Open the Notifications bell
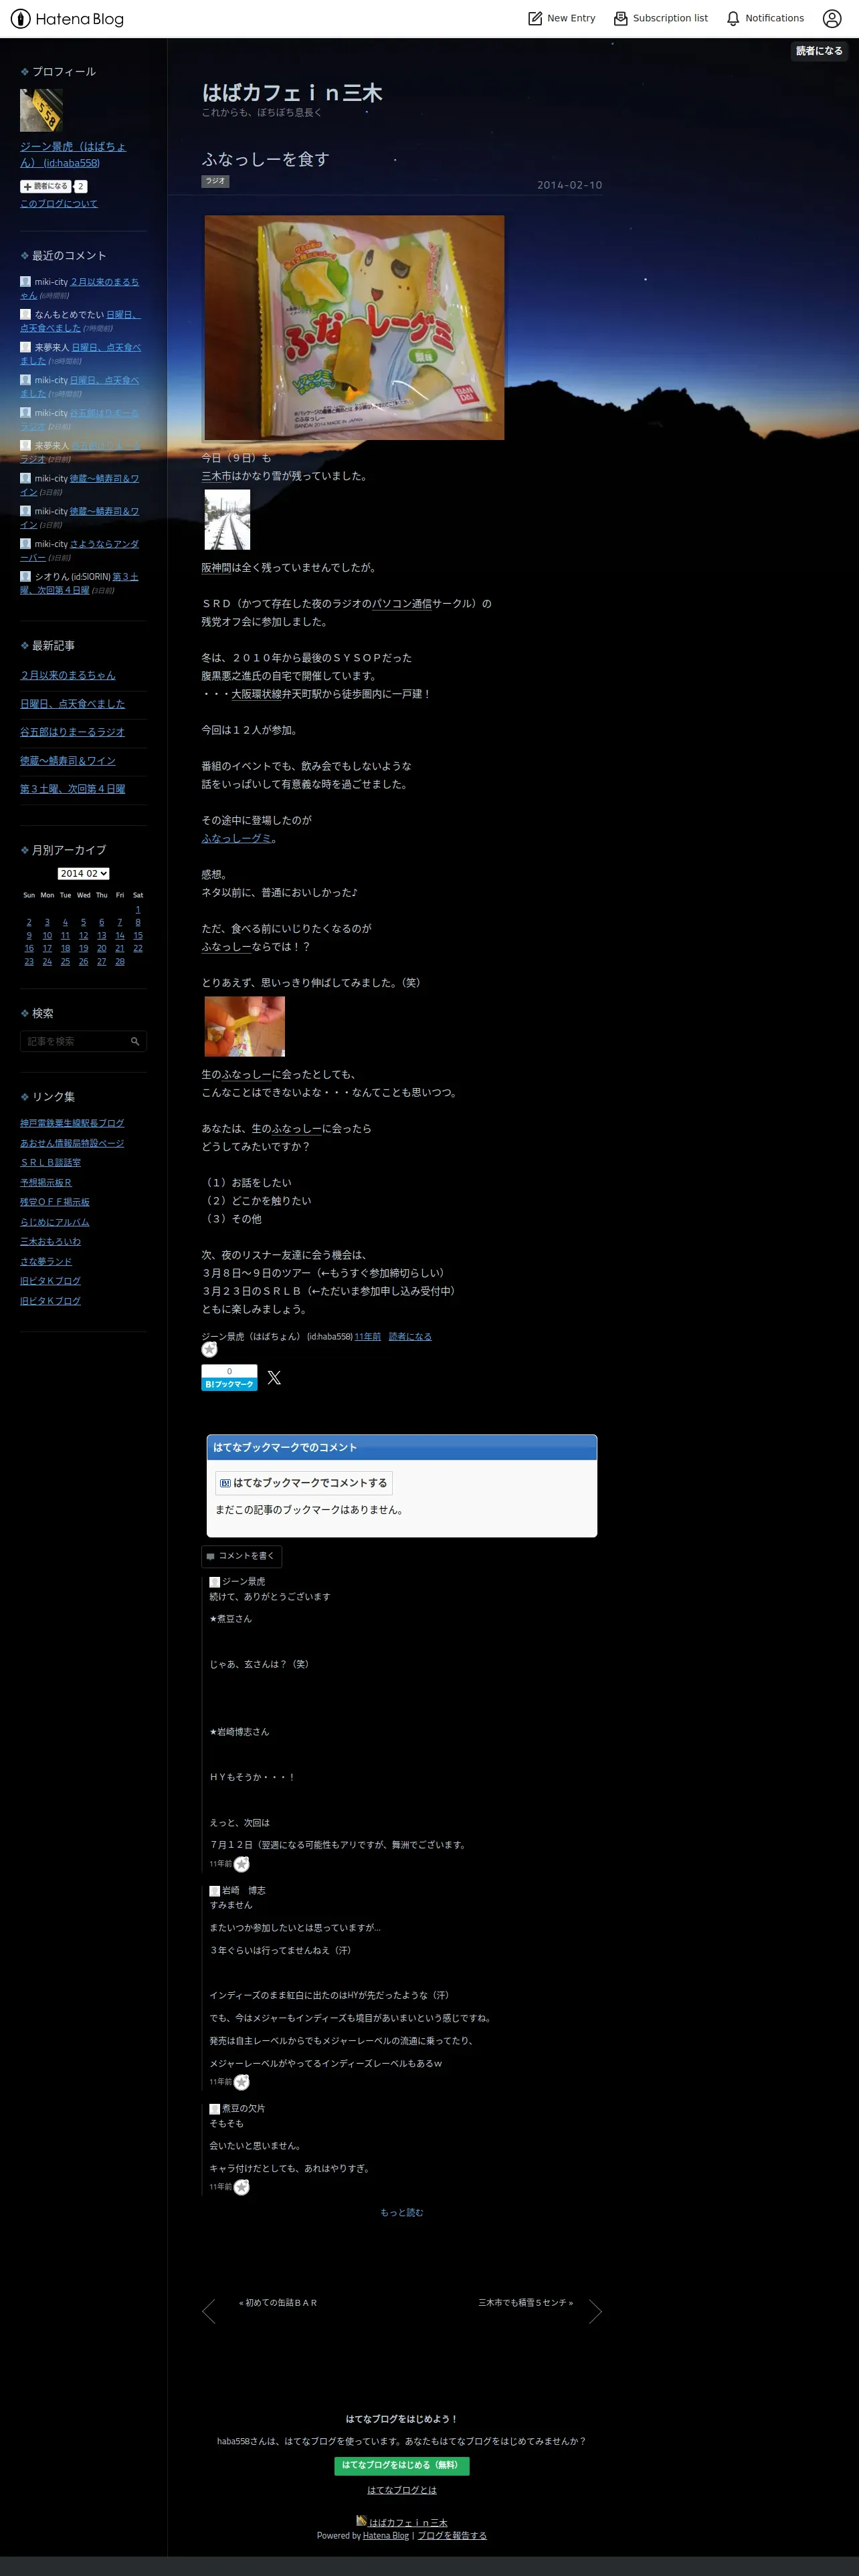Viewport: 859px width, 2576px height. (x=765, y=18)
